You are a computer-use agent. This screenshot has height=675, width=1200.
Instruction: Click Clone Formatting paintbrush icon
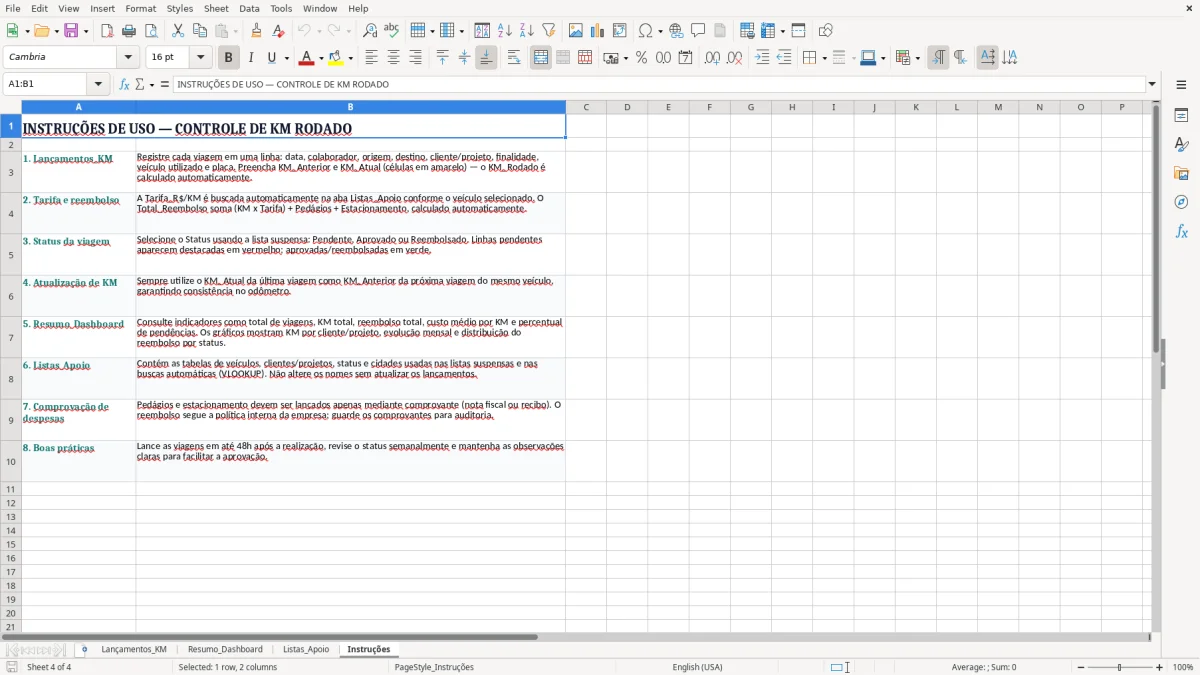(257, 31)
